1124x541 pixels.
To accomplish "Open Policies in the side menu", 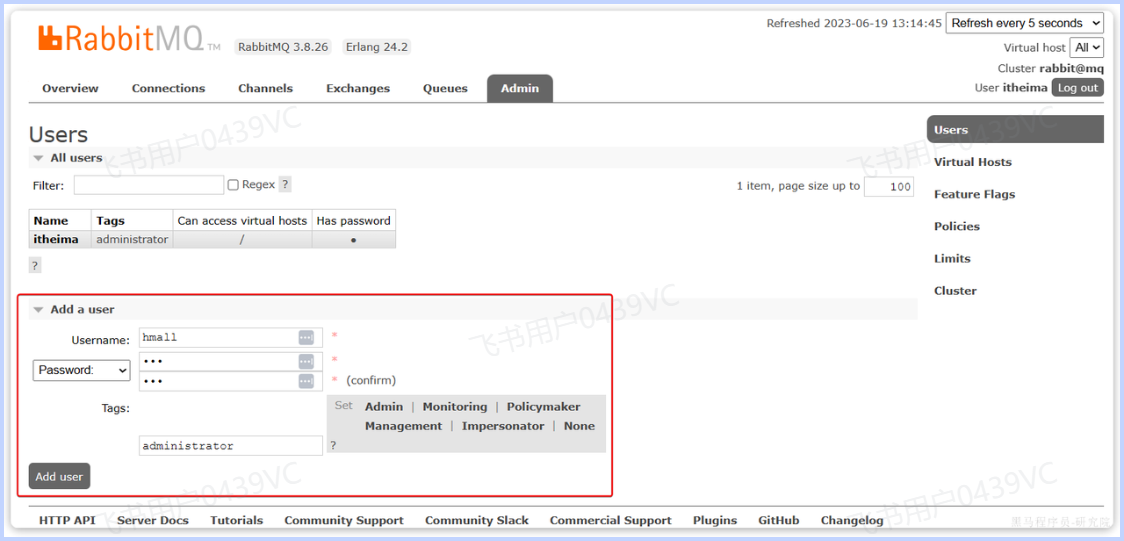I will coord(956,226).
